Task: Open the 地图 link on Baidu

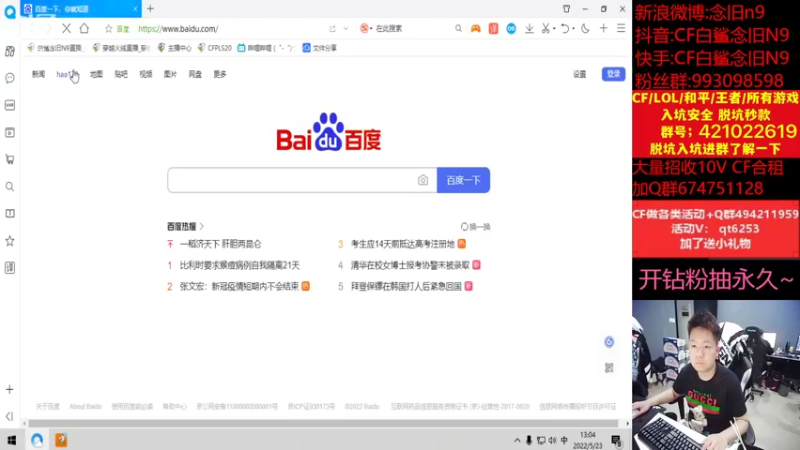Action: (x=96, y=74)
